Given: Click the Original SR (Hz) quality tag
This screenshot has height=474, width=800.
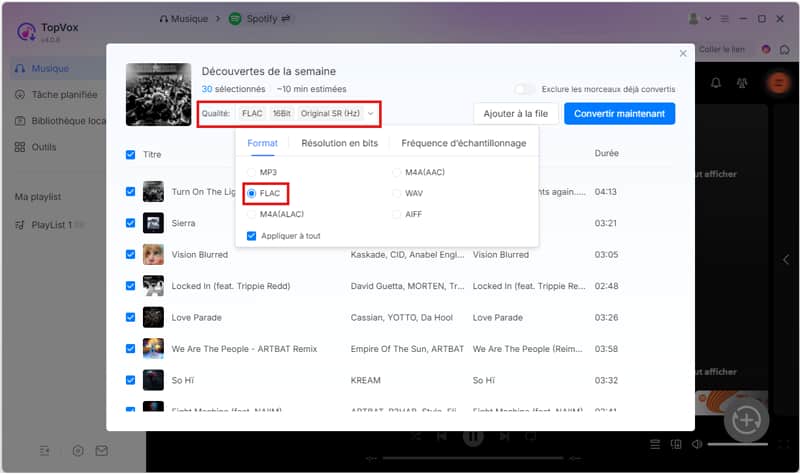Looking at the screenshot, I should pyautogui.click(x=330, y=114).
